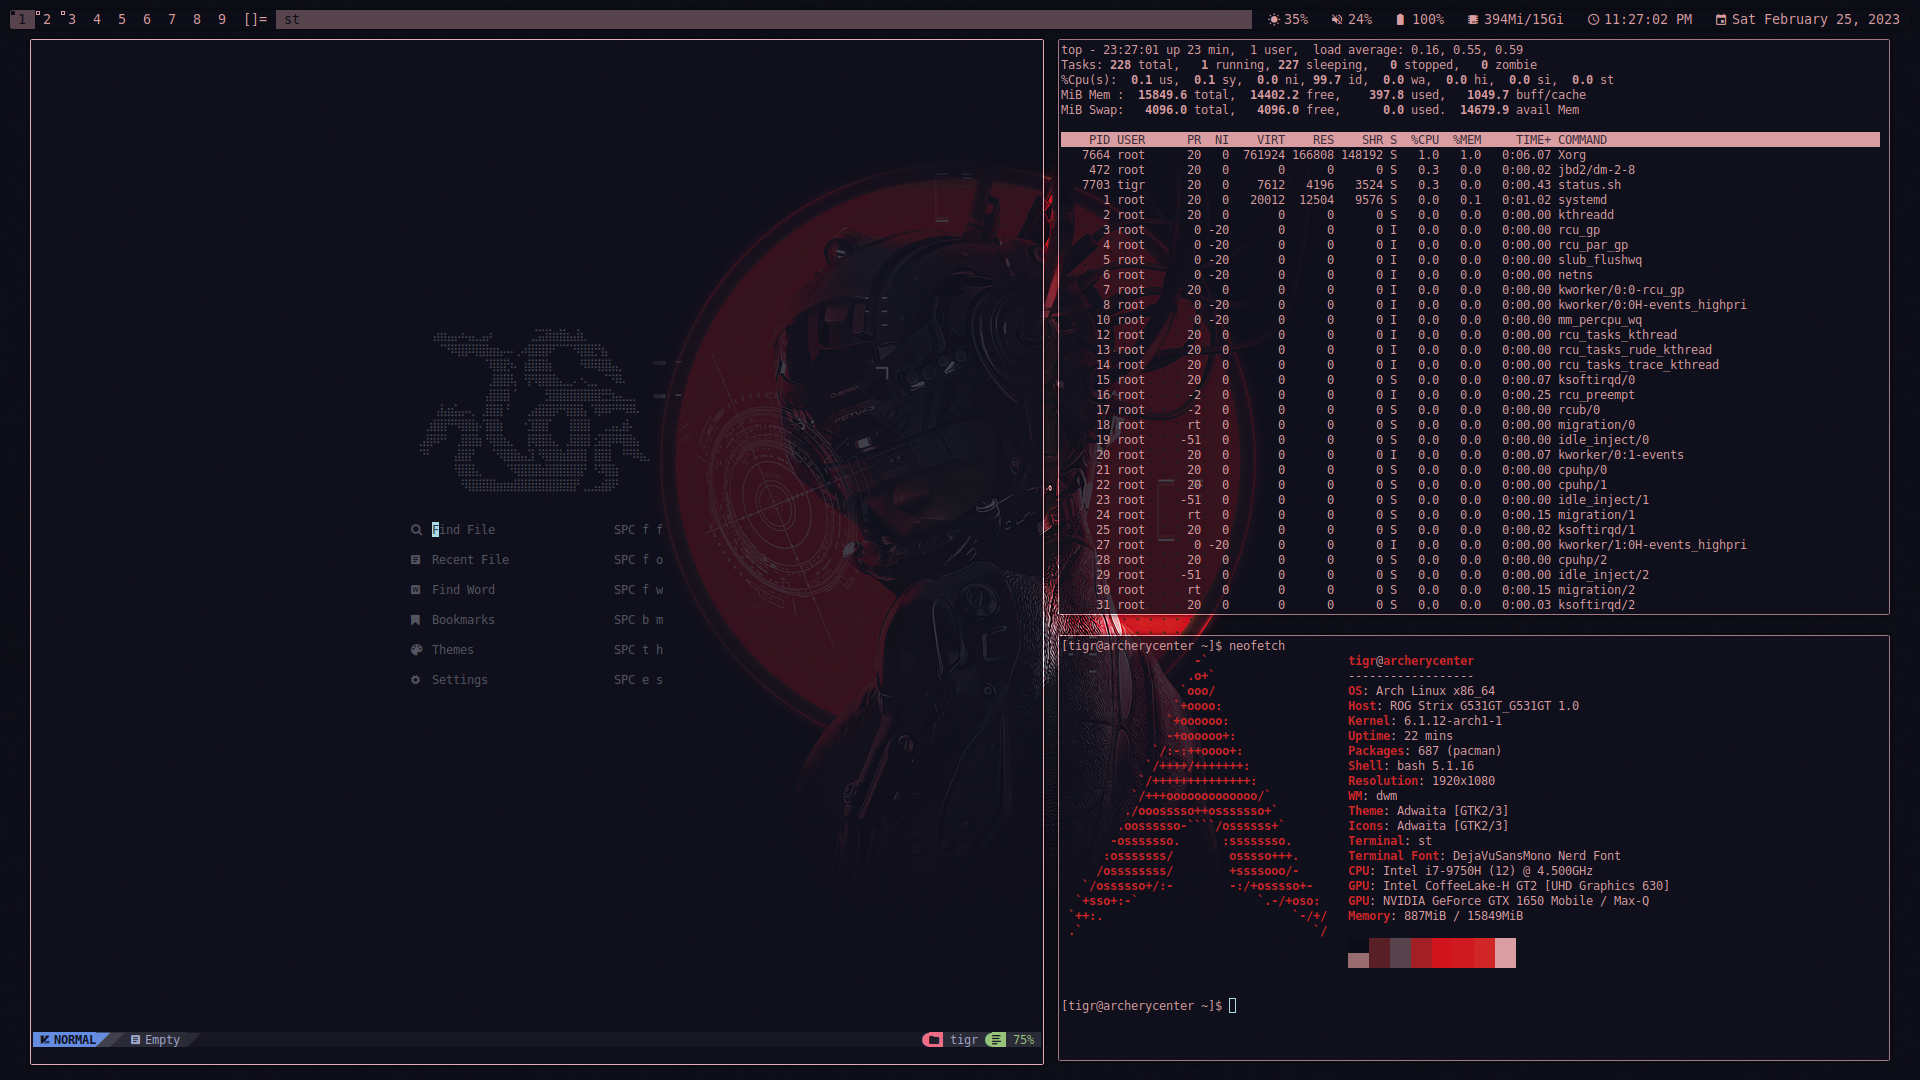The height and width of the screenshot is (1080, 1920).
Task: Click the 24% volume value
Action: point(1360,19)
